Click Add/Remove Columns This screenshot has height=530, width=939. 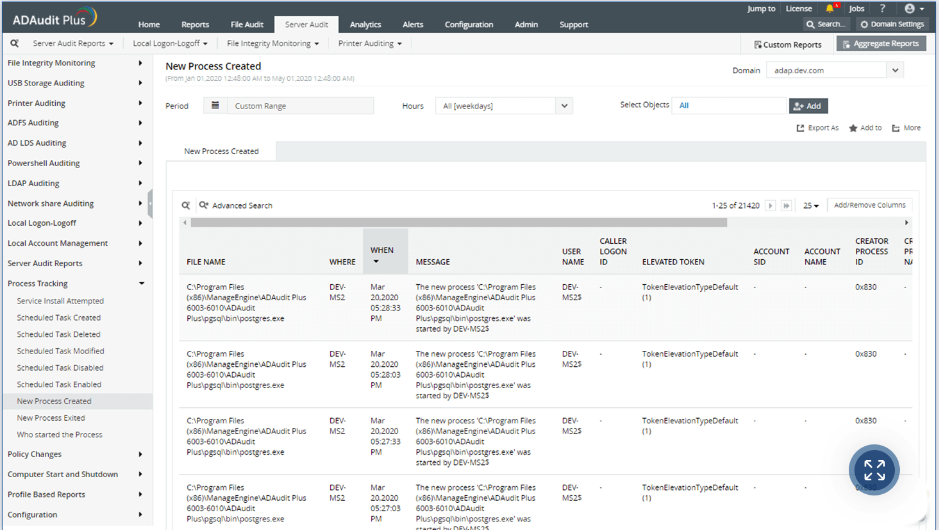(870, 205)
